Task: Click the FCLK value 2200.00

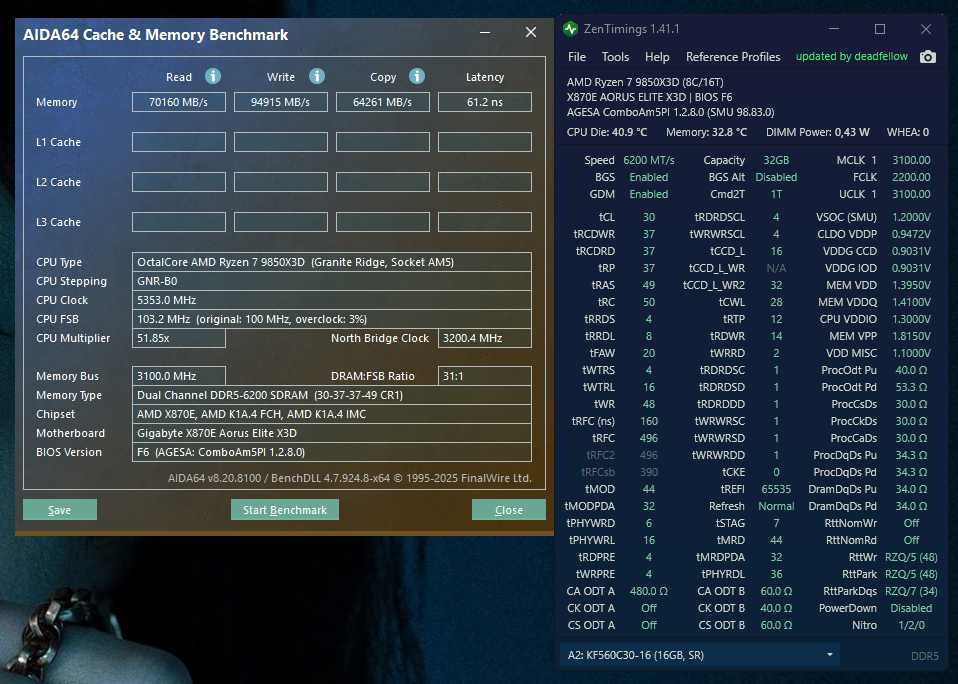Action: click(x=911, y=177)
